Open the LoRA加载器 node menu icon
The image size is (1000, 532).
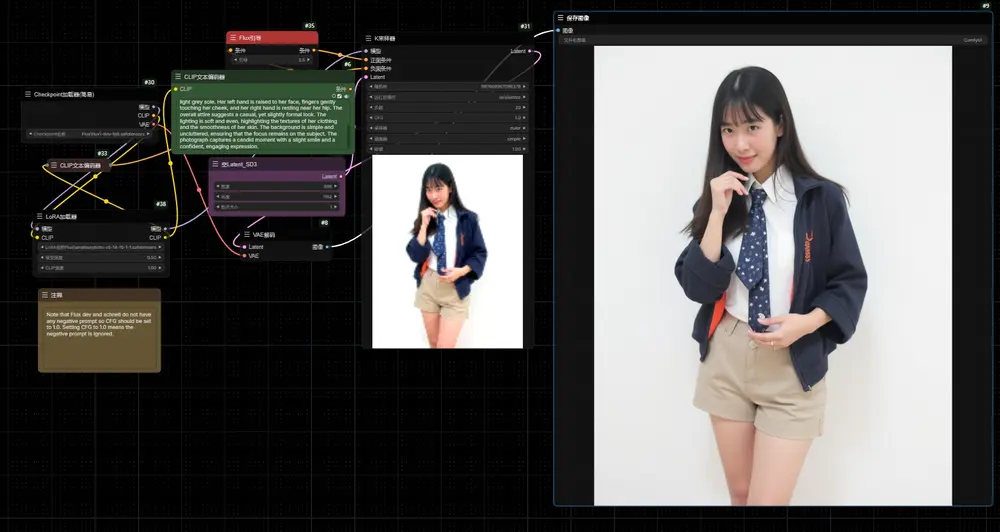40,216
